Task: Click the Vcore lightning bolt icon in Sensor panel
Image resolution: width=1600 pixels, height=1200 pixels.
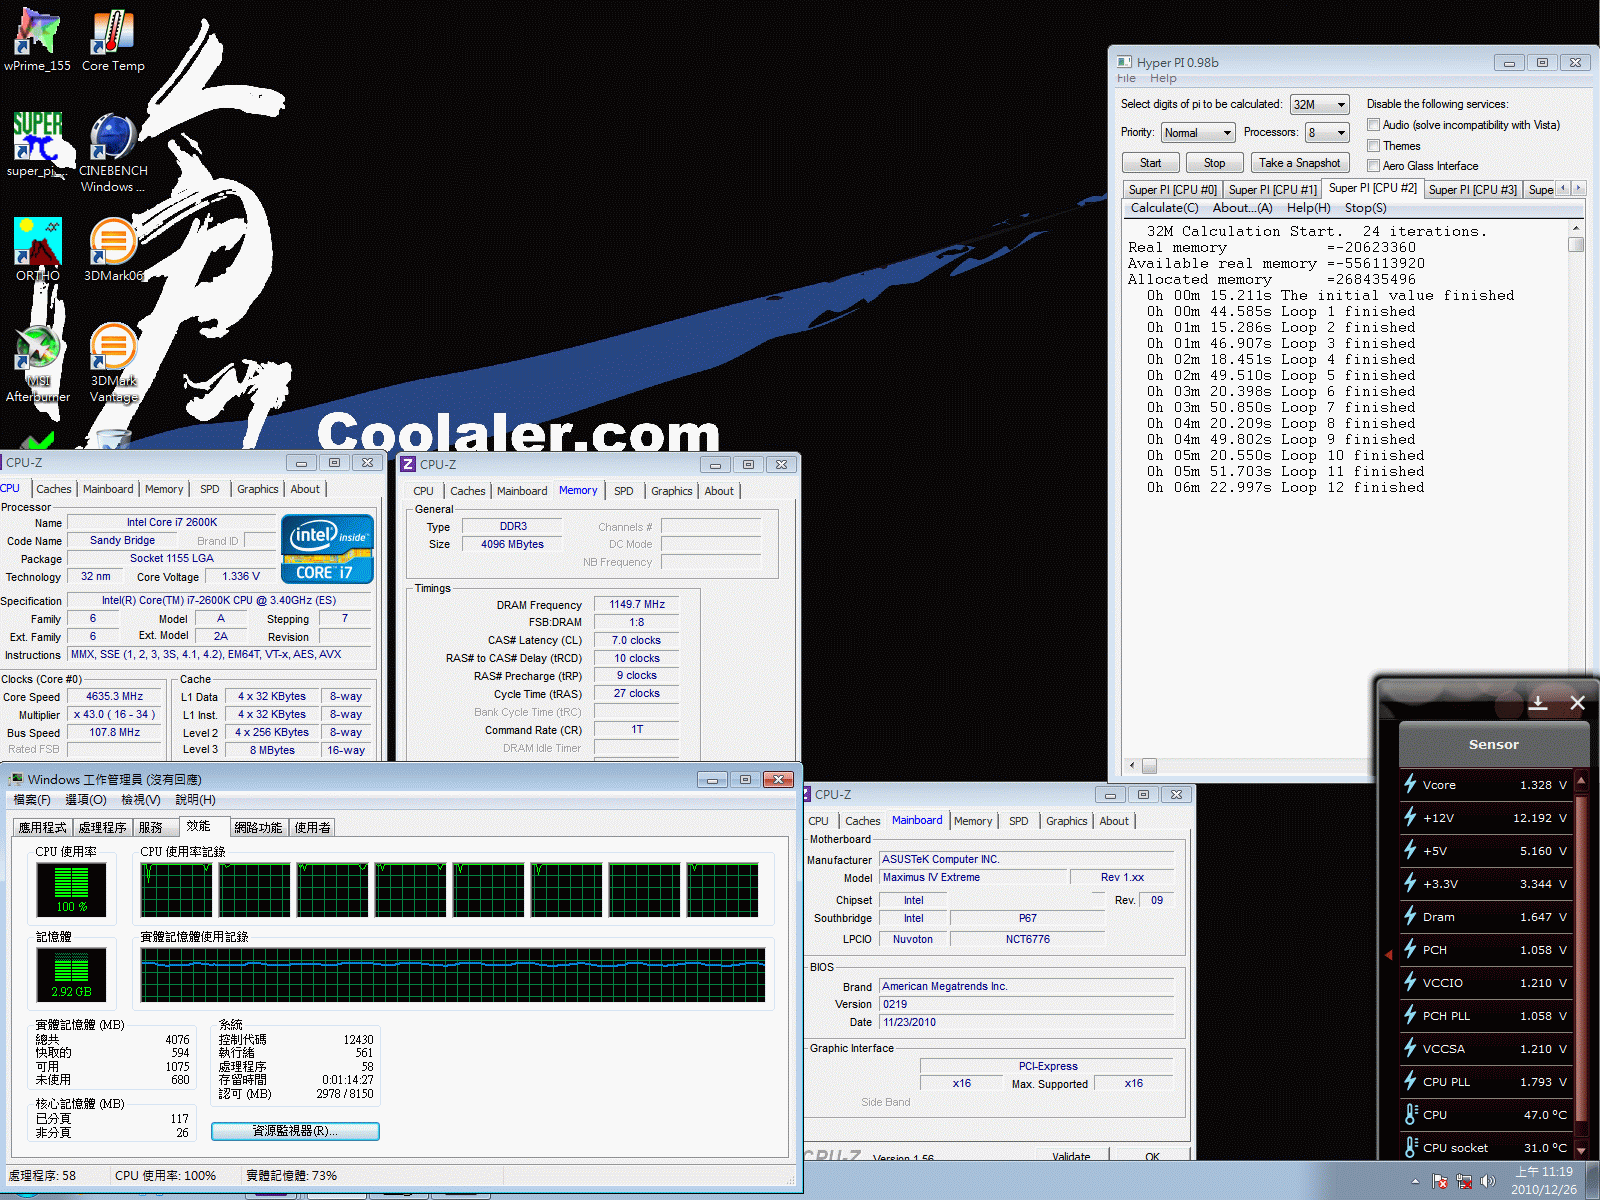Action: [1410, 784]
